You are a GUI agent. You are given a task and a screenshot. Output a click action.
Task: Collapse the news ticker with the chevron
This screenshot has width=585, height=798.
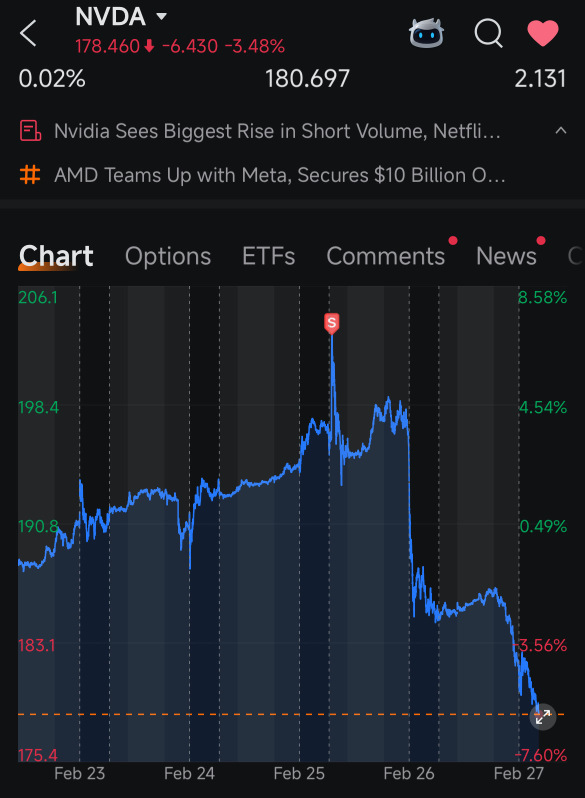click(x=561, y=131)
